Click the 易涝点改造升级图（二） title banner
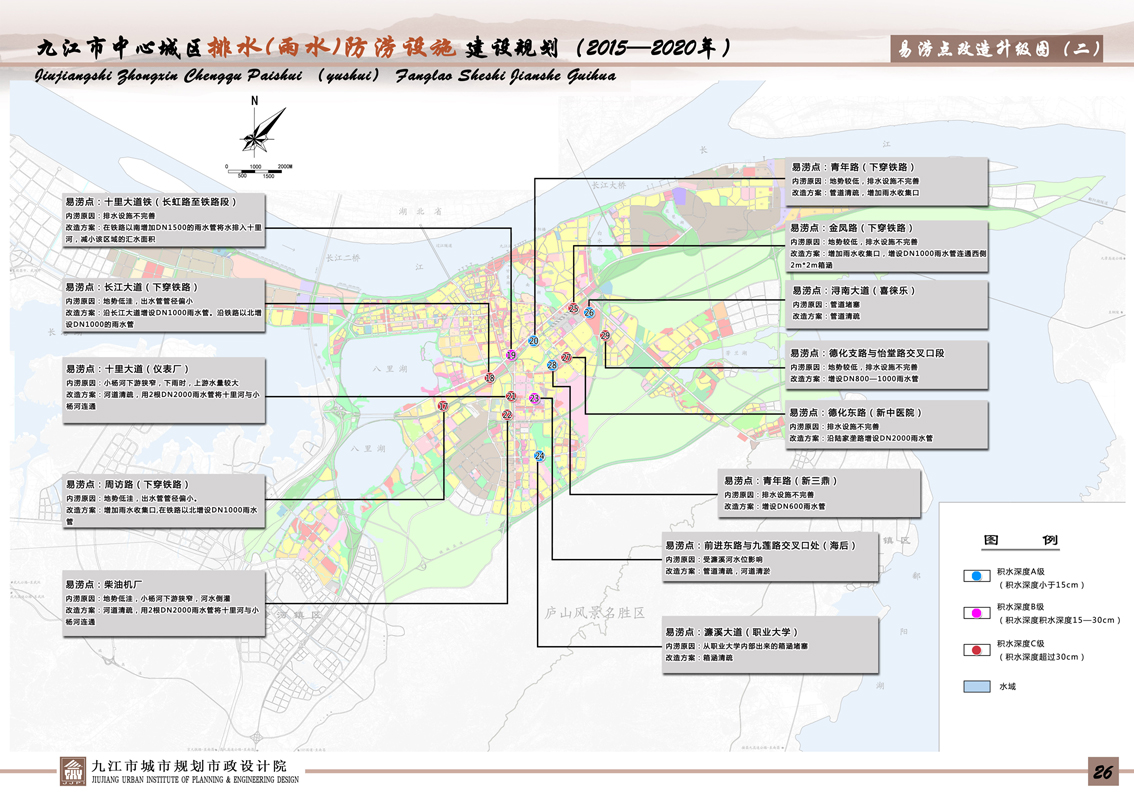This screenshot has height=802, width=1134. tap(996, 49)
